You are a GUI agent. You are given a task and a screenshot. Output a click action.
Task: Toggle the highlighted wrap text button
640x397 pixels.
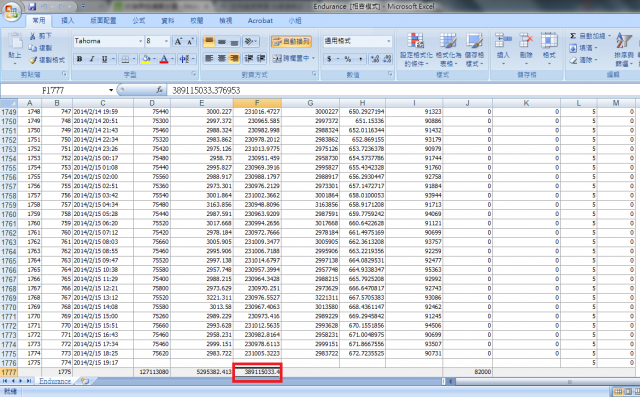point(291,41)
